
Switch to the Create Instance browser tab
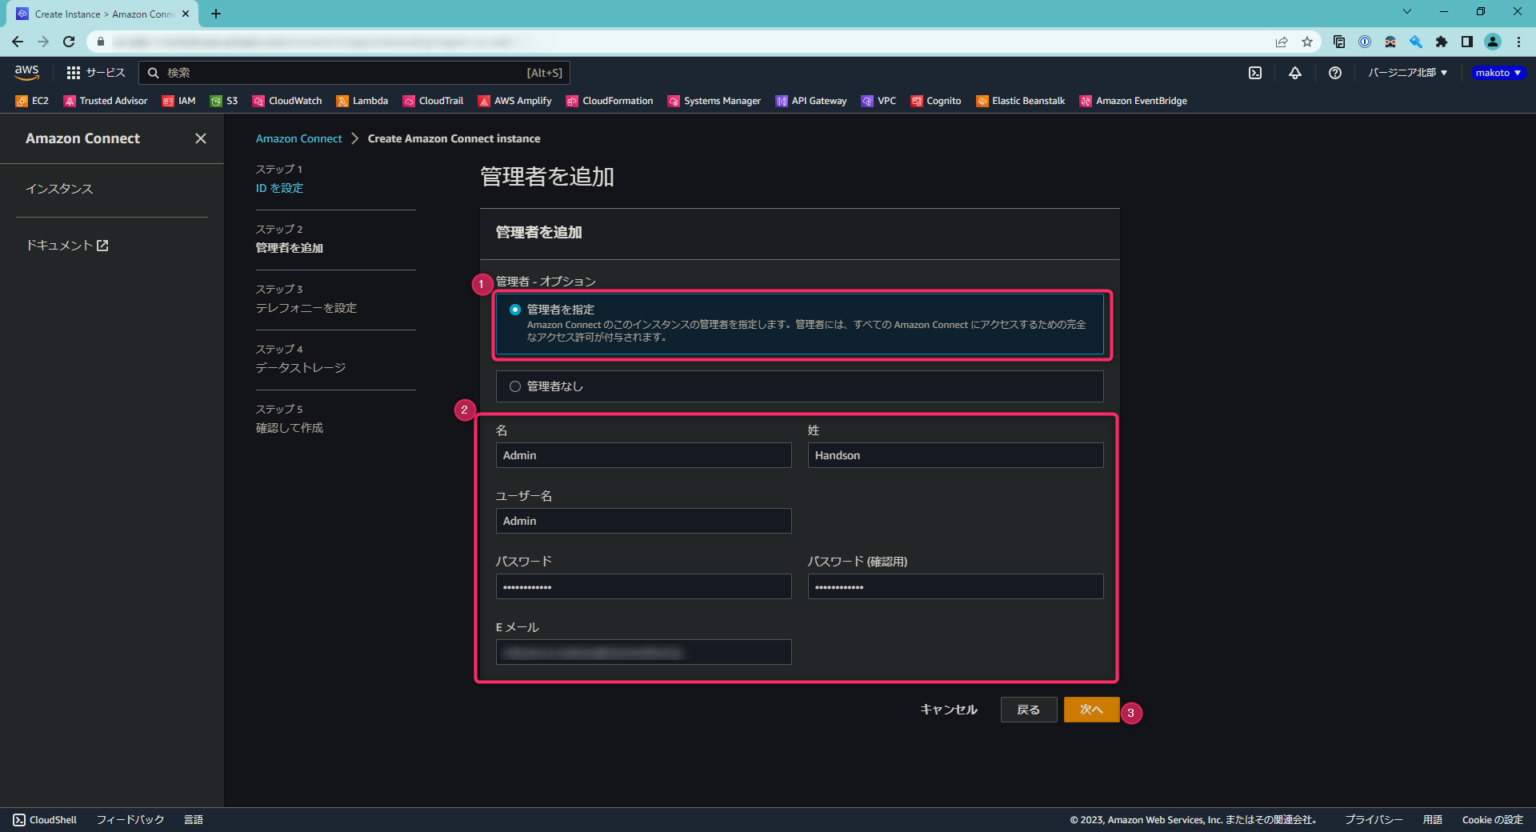point(100,13)
